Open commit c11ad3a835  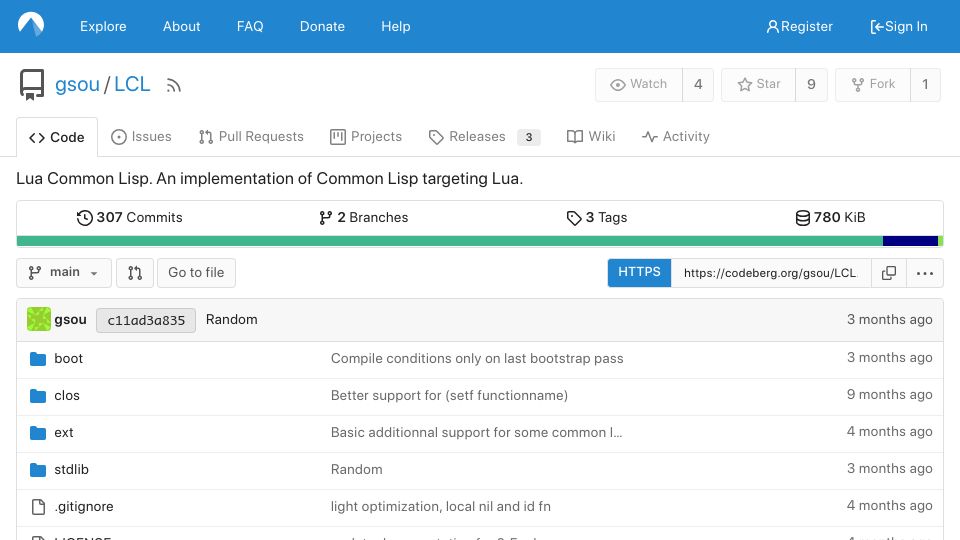(x=146, y=320)
